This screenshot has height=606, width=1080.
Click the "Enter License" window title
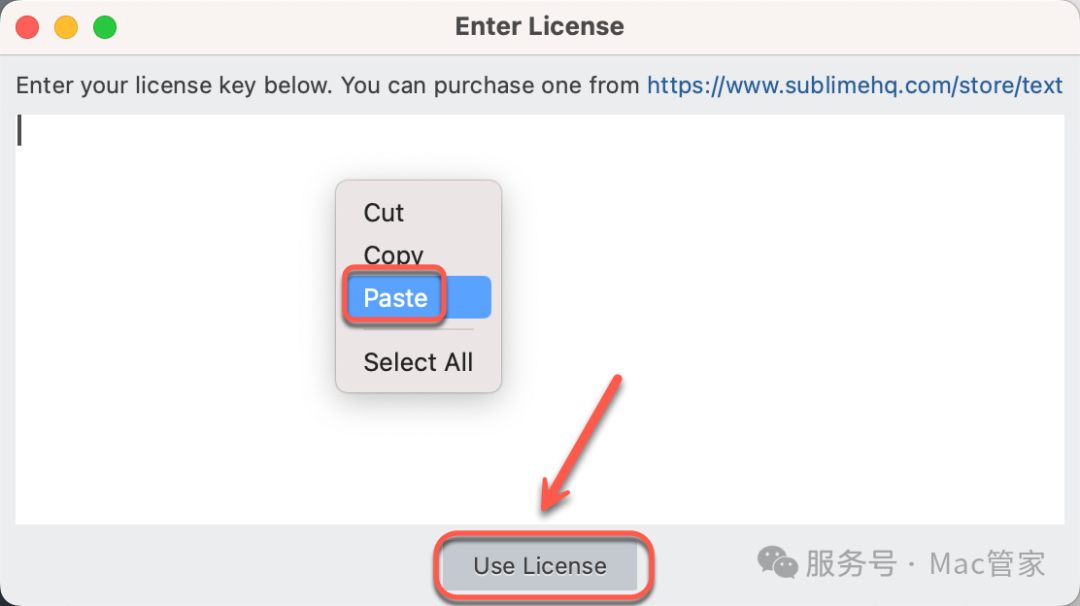click(x=539, y=27)
